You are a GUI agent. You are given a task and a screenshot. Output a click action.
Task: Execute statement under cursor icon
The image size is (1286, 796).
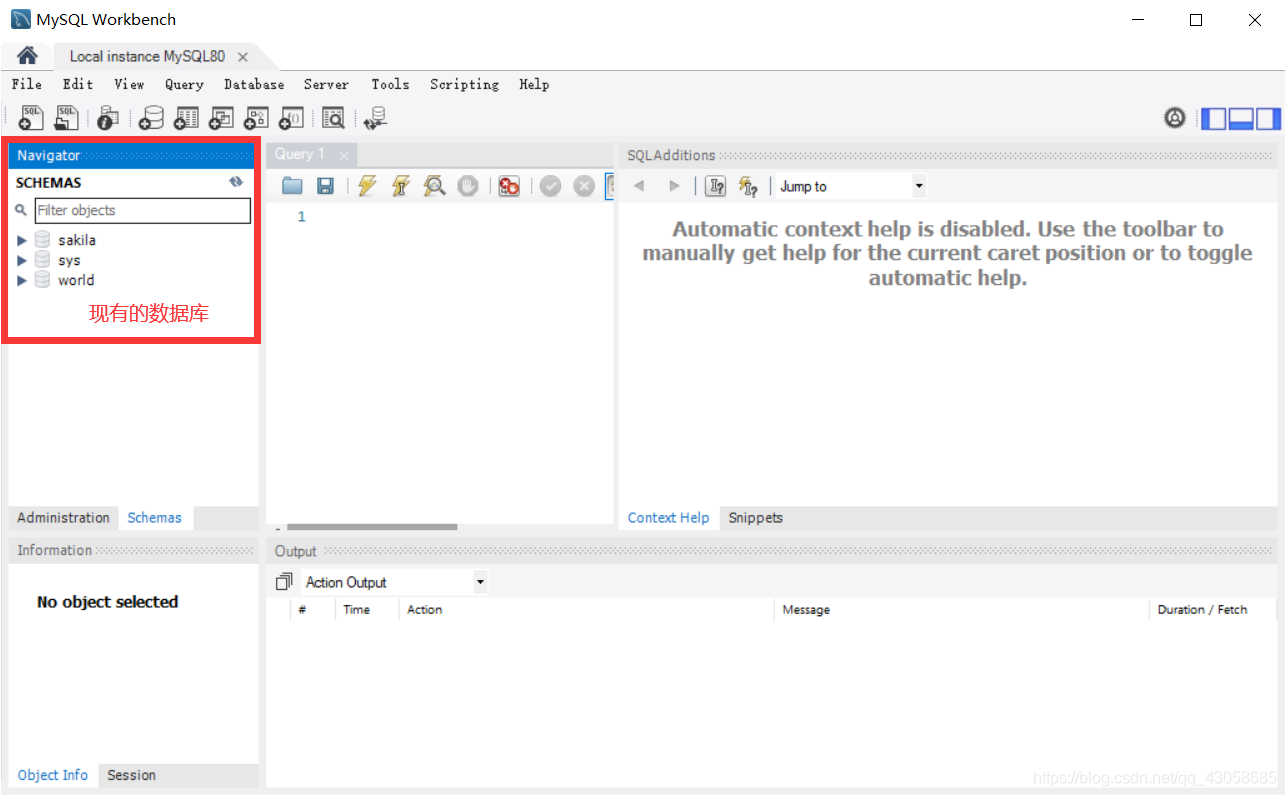tap(401, 186)
